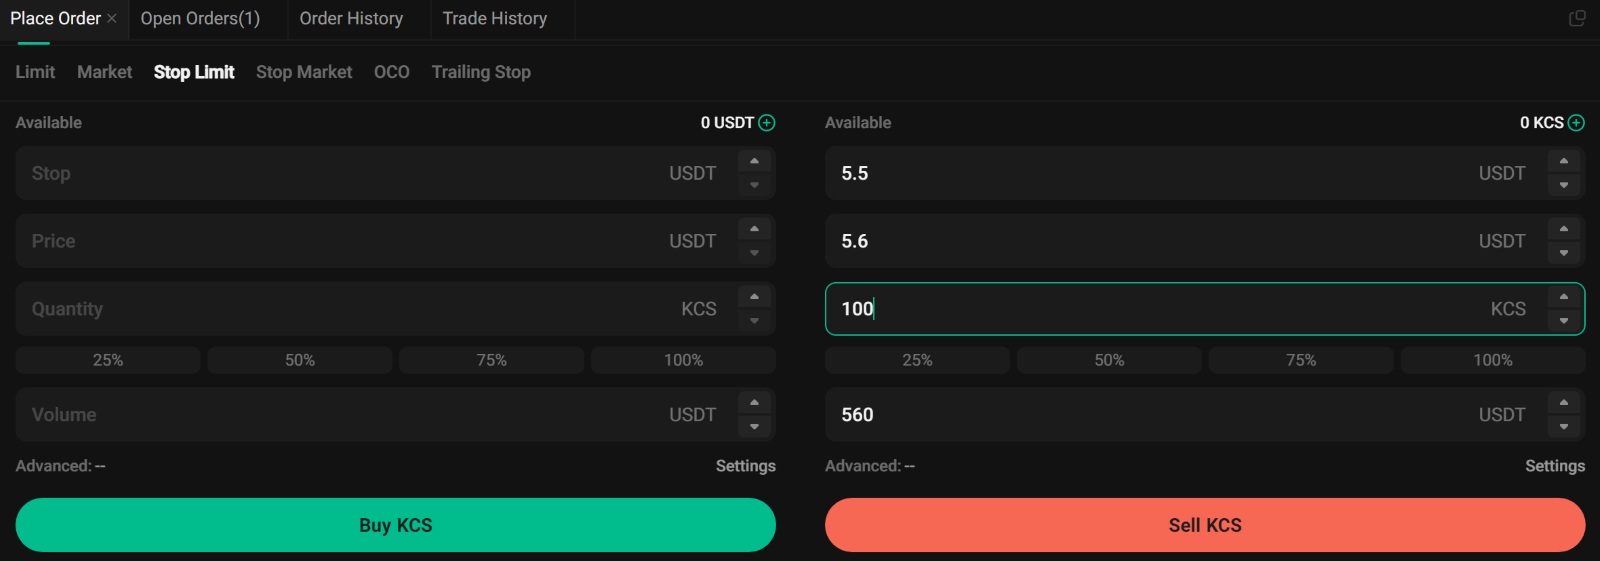Open the Open Orders(1) tab
Viewport: 1600px width, 561px height.
click(x=200, y=18)
